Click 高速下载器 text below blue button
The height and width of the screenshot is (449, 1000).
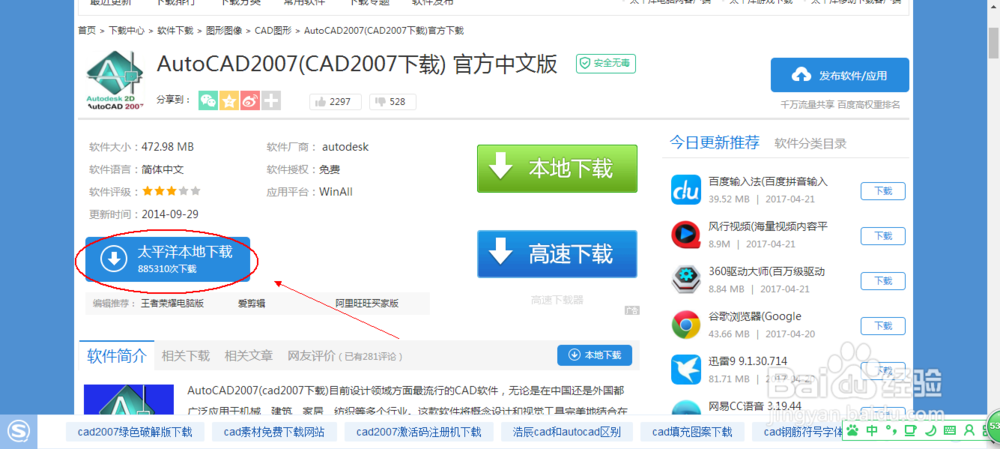[x=557, y=300]
